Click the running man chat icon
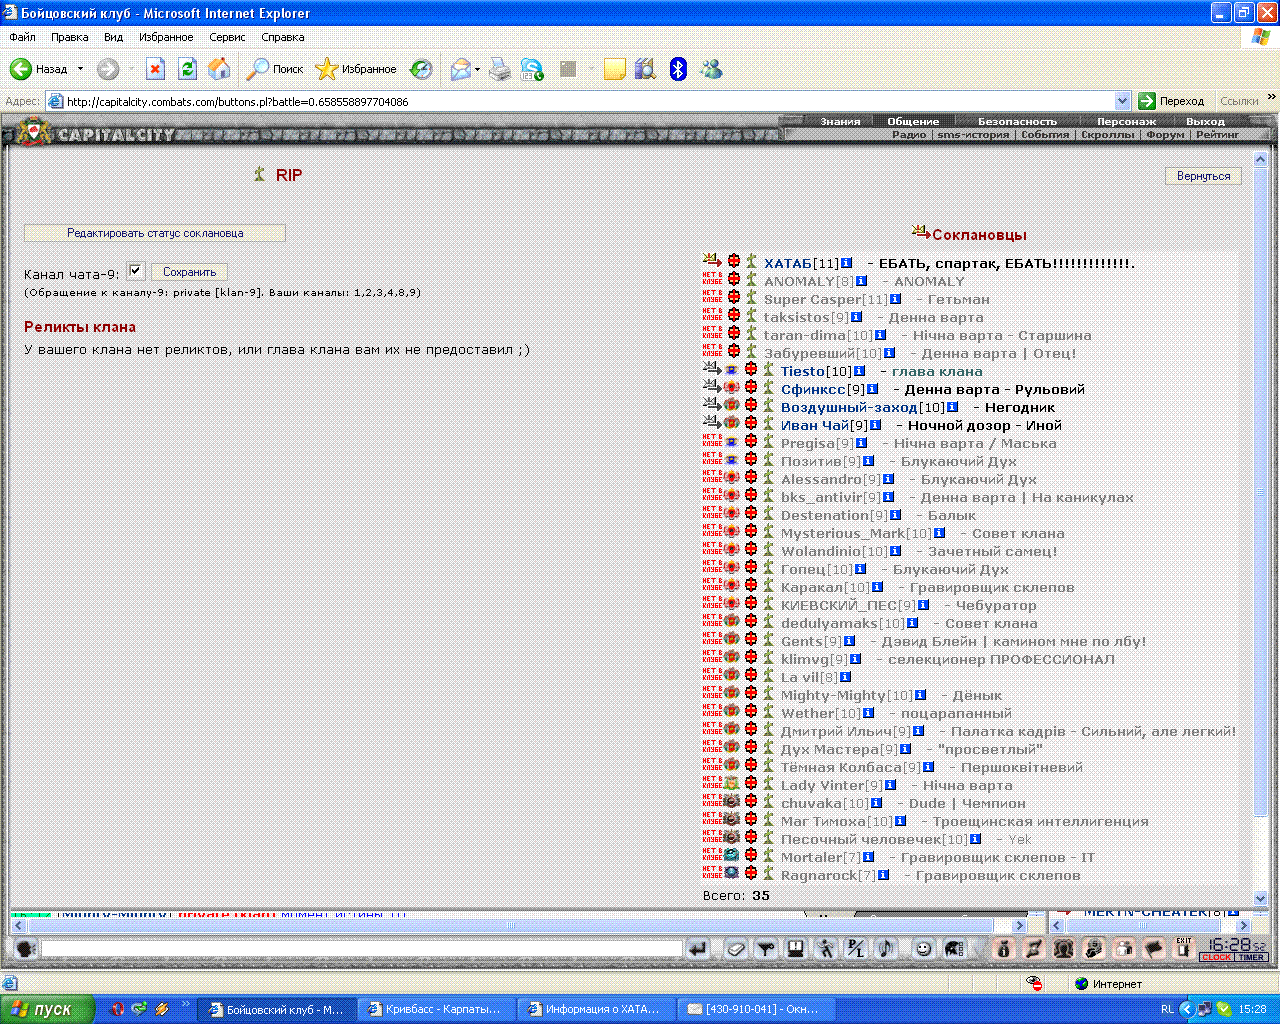Viewport: 1280px width, 1024px height. tap(826, 949)
